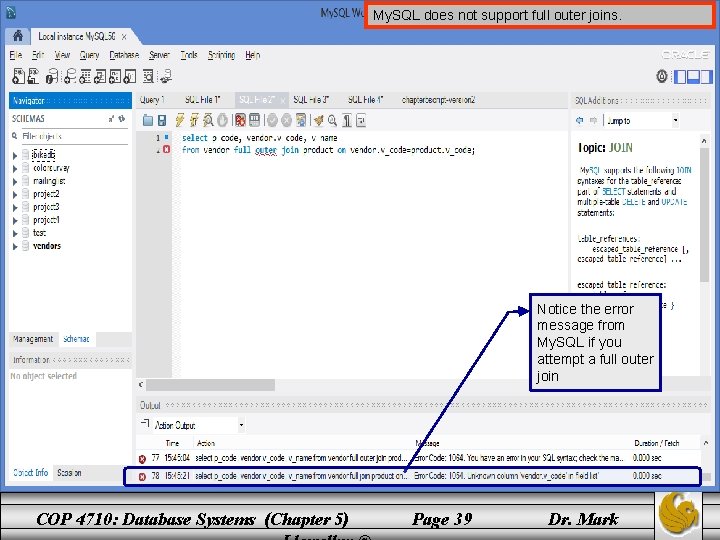Open the Query menu

[x=89, y=55]
